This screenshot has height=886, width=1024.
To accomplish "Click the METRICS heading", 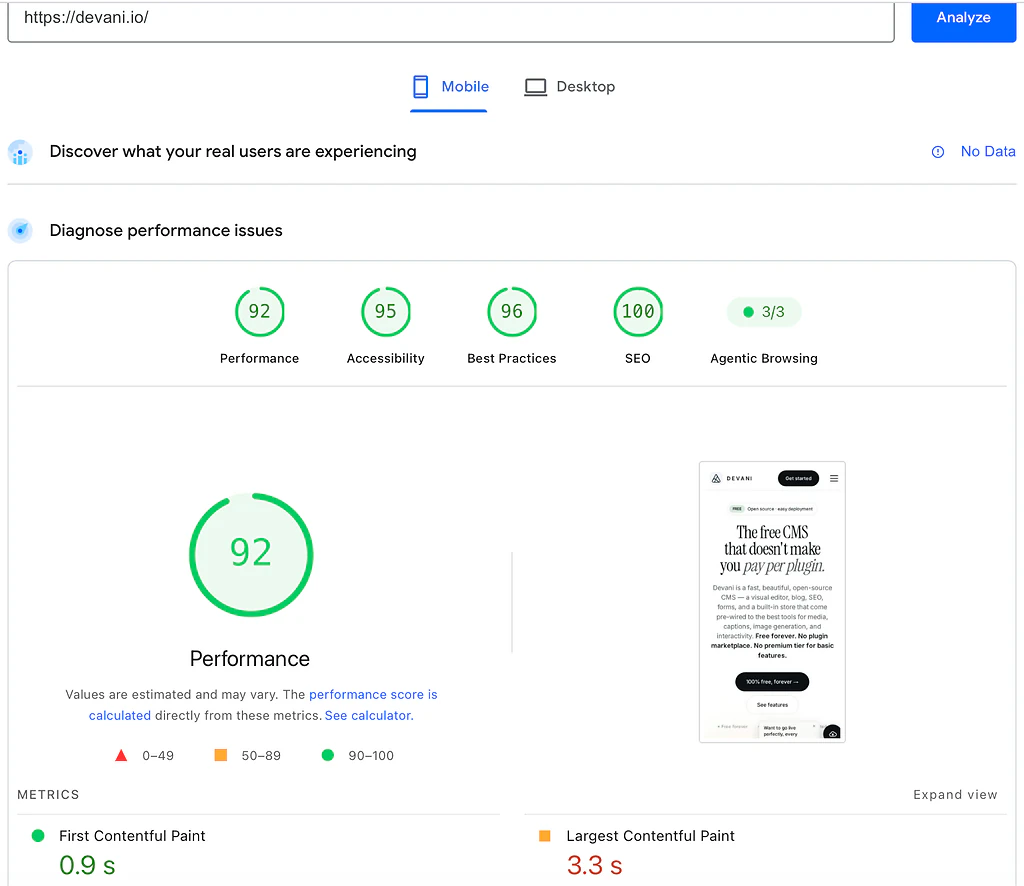I will 48,795.
